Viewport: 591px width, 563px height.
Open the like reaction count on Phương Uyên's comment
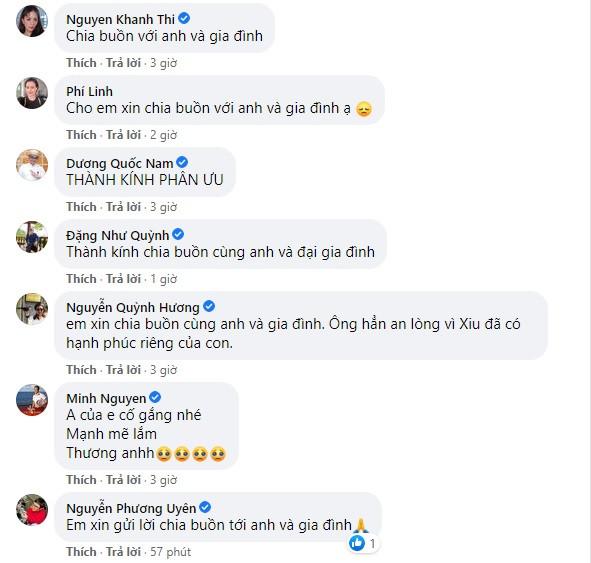(x=363, y=543)
